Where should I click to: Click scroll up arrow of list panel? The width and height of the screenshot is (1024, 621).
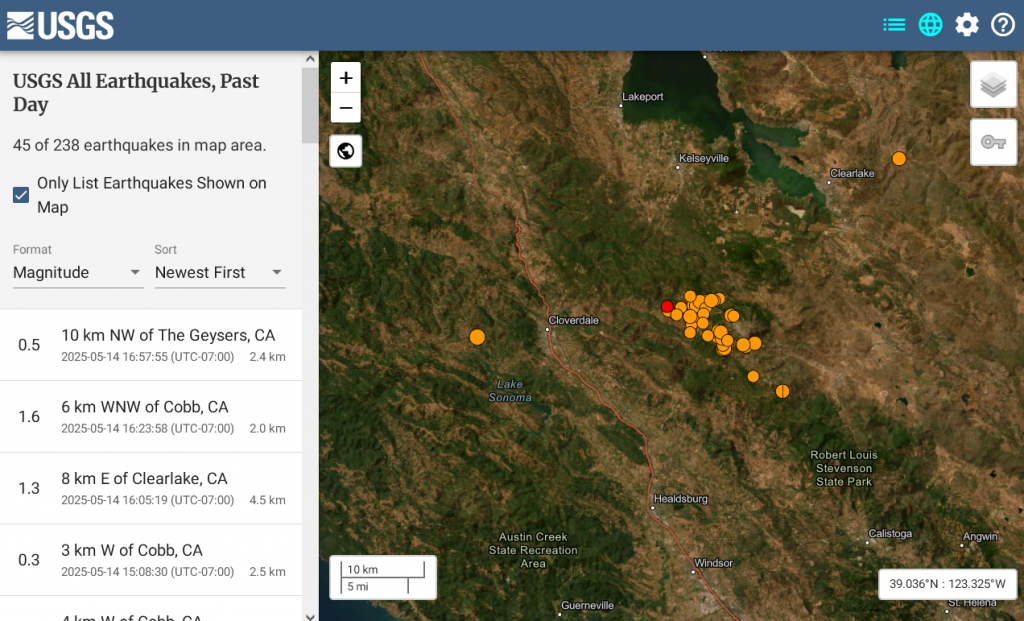(310, 59)
